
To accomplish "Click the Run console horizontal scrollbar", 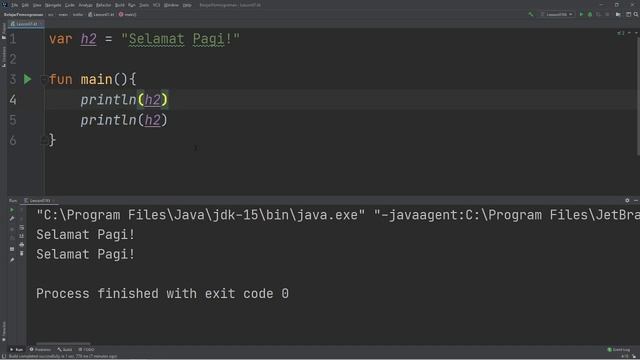I will [63, 344].
